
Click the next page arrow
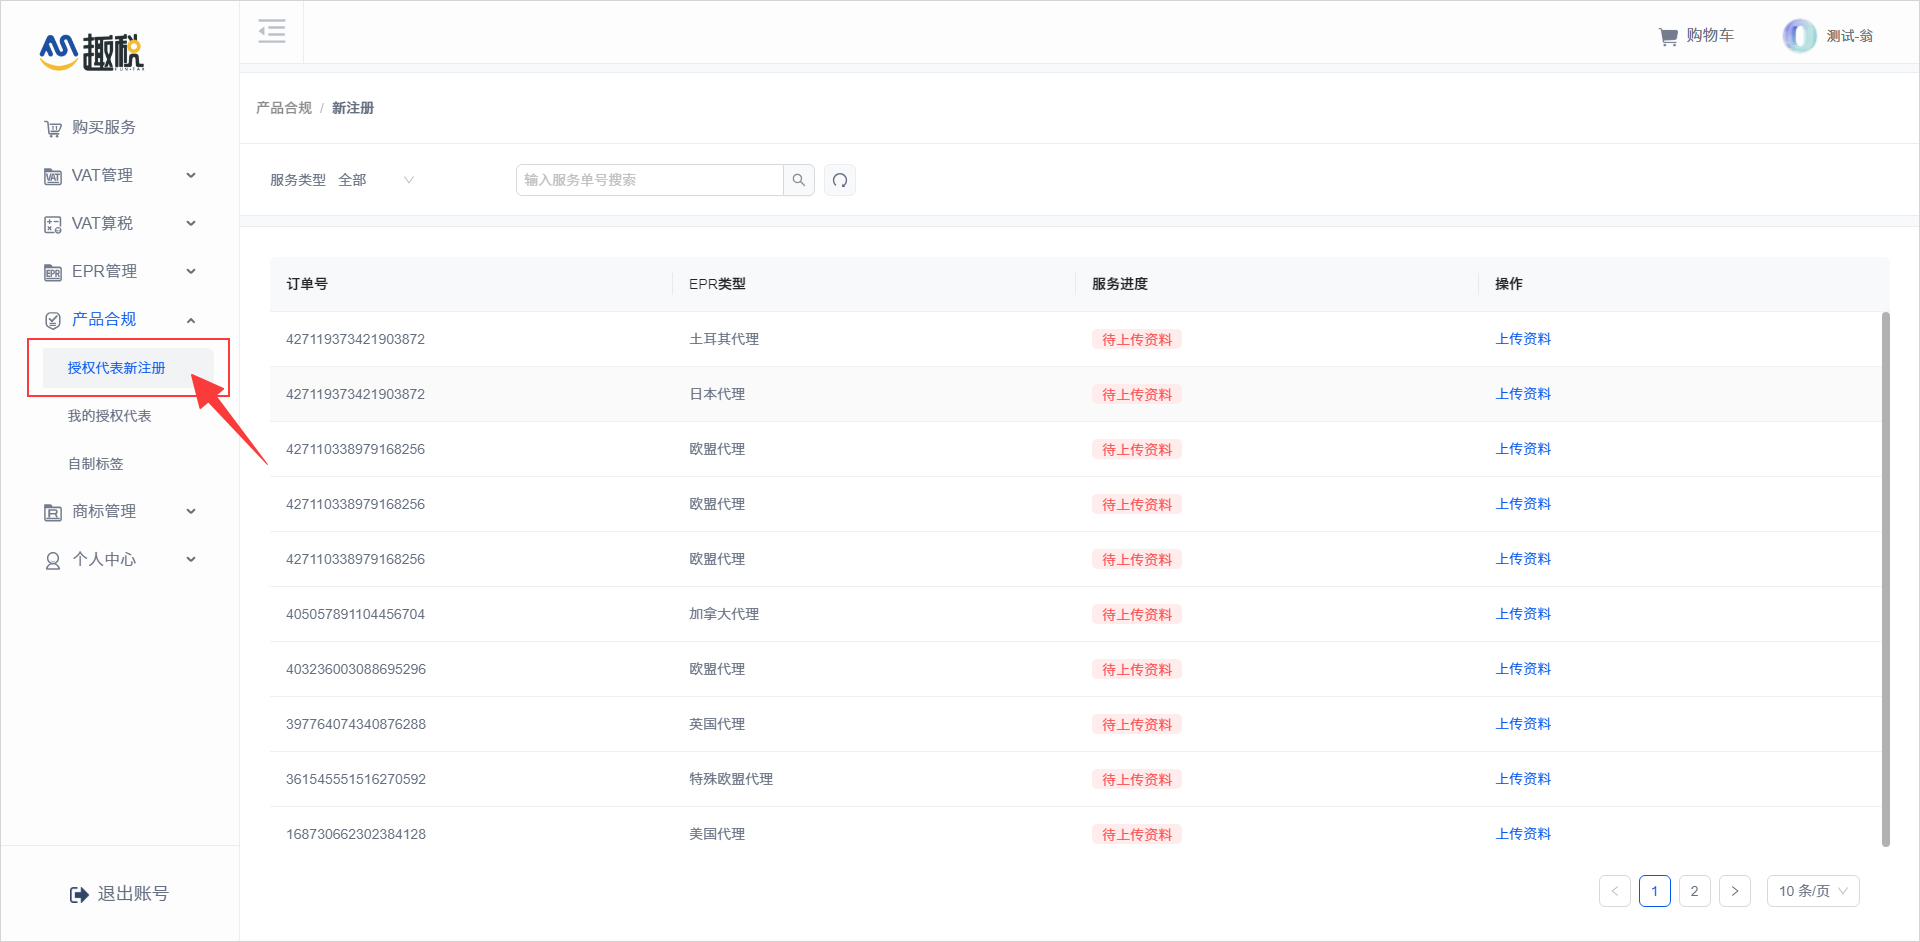point(1735,891)
